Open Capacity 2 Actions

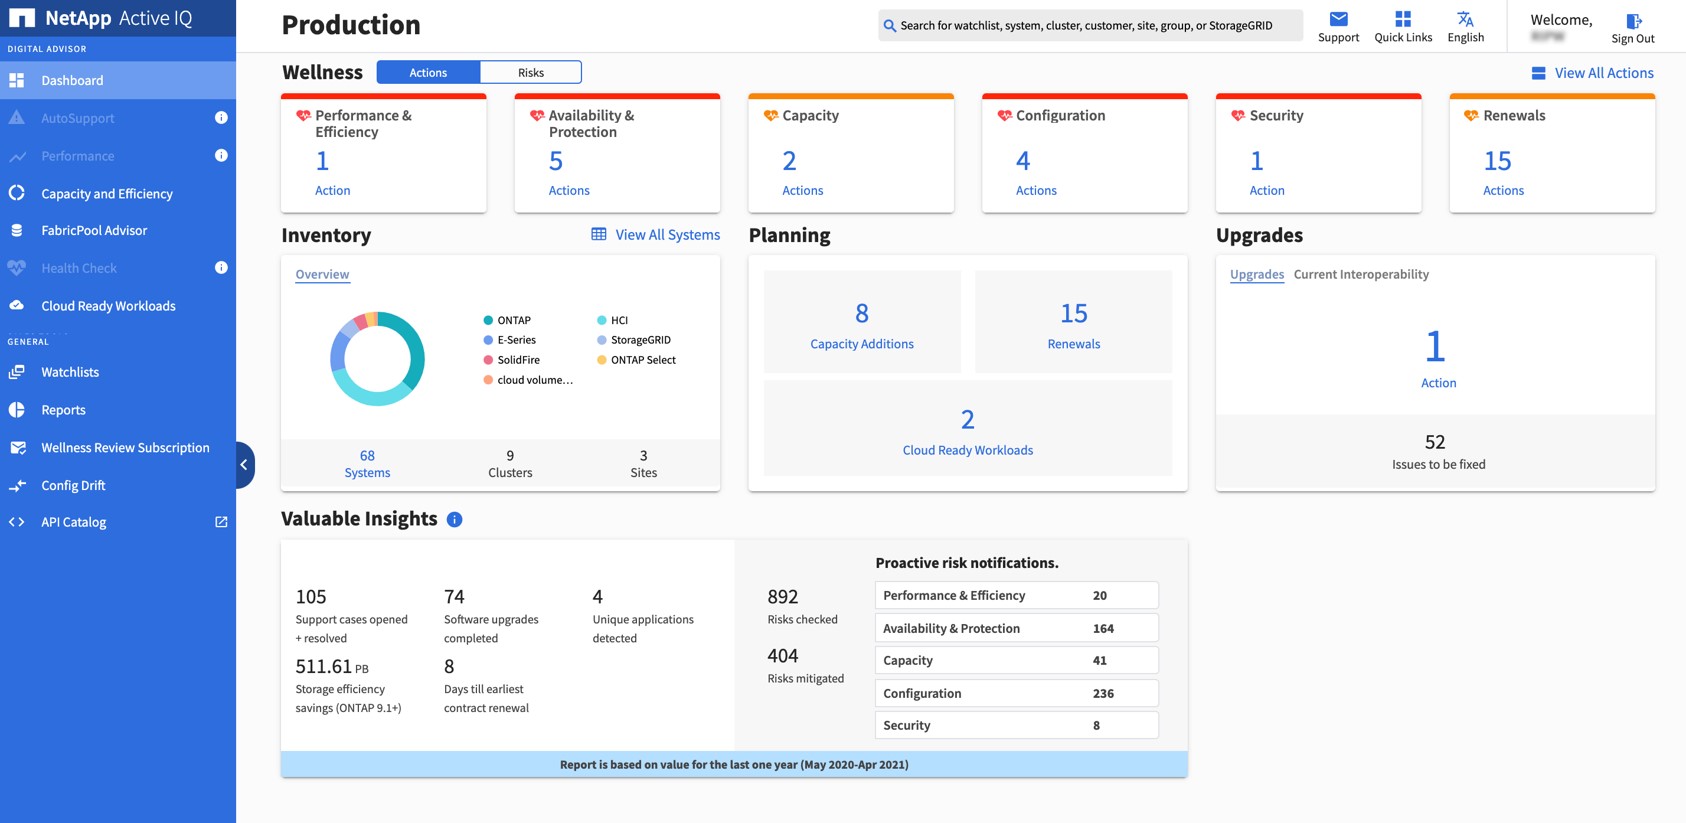(802, 174)
